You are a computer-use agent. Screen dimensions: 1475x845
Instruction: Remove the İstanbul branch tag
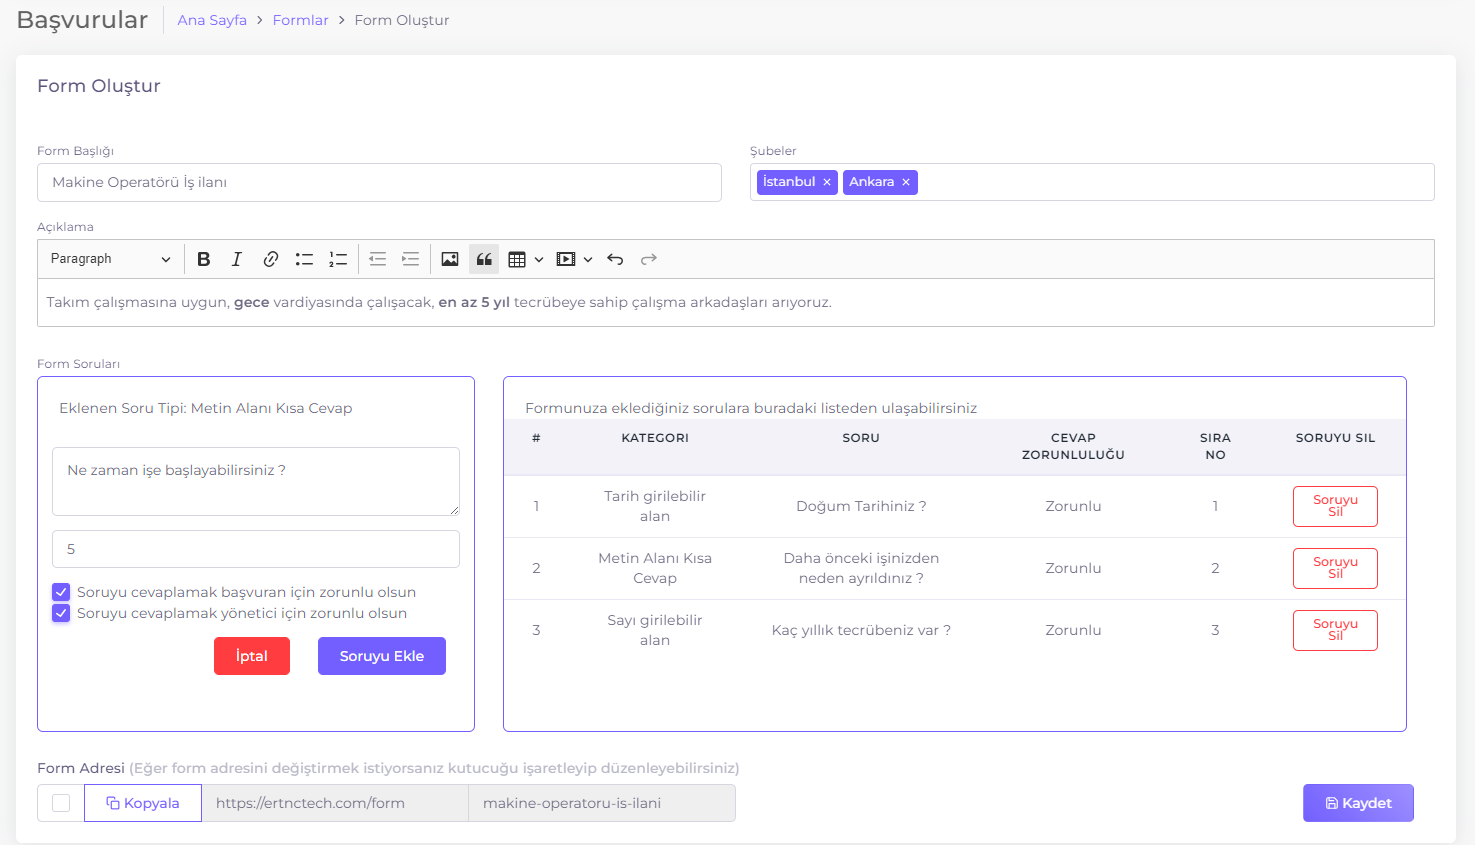[x=827, y=182]
